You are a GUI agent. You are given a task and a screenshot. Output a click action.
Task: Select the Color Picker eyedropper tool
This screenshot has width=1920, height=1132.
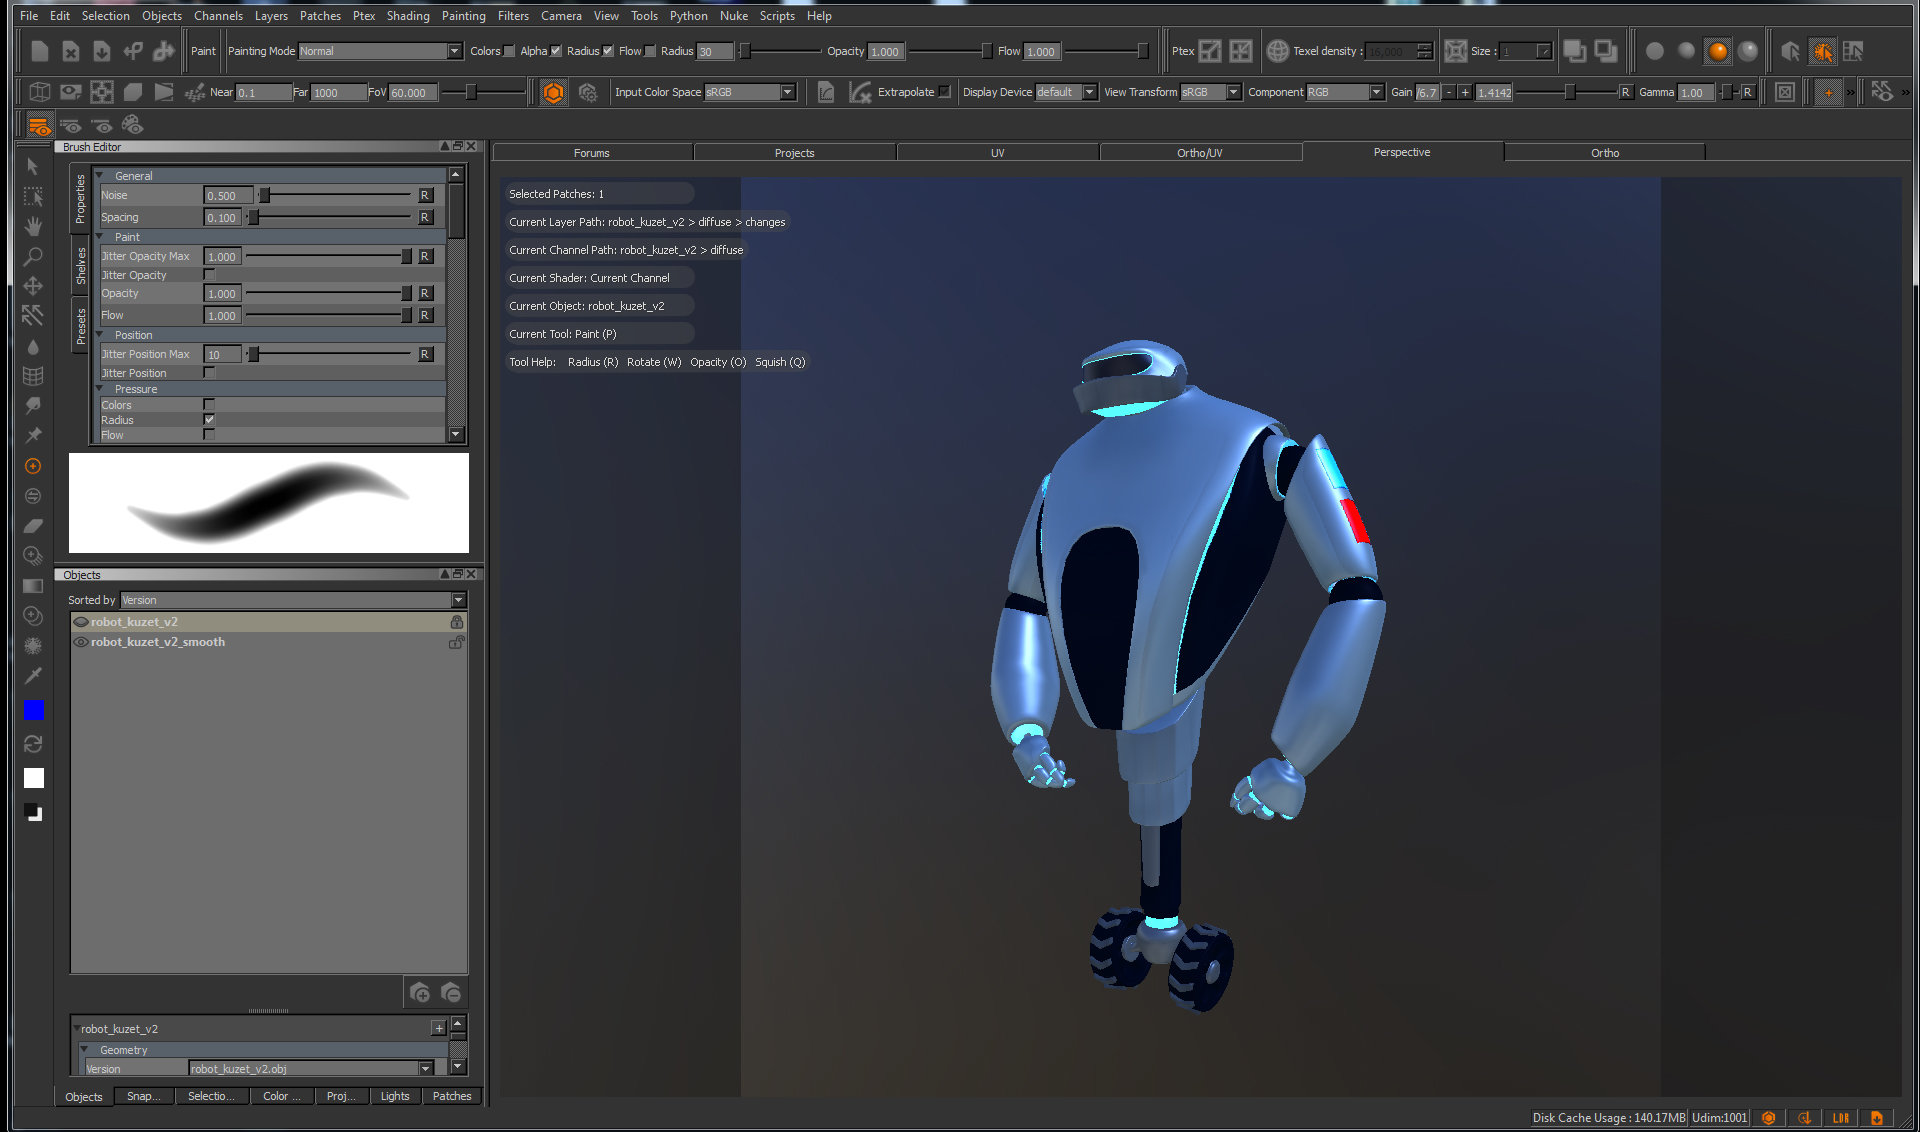33,676
